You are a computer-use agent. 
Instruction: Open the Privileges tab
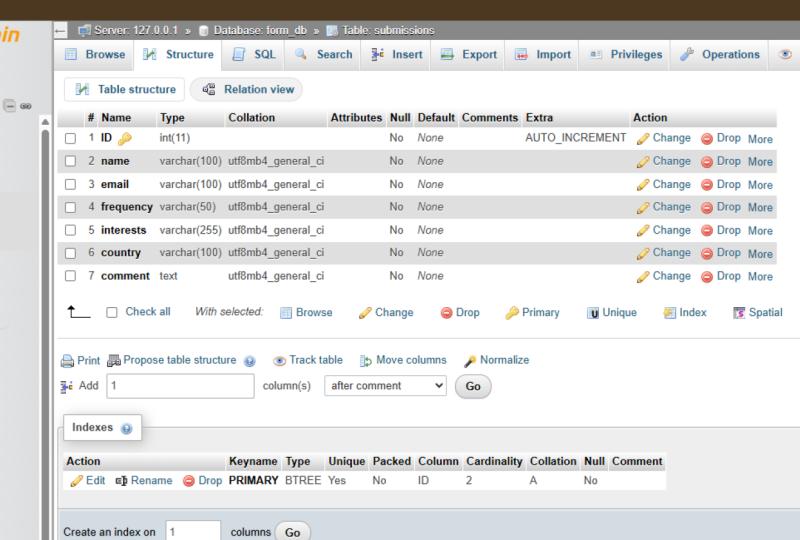[626, 55]
